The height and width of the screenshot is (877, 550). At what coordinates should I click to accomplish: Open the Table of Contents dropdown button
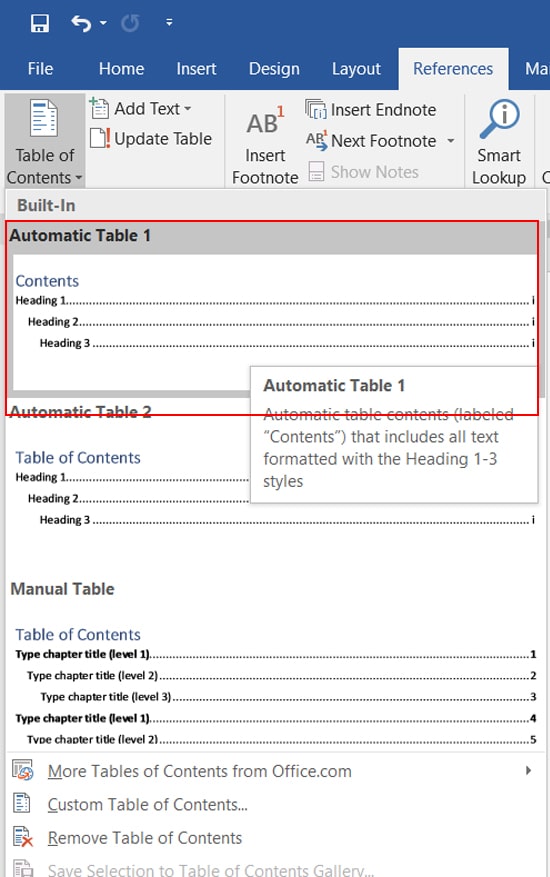click(45, 141)
